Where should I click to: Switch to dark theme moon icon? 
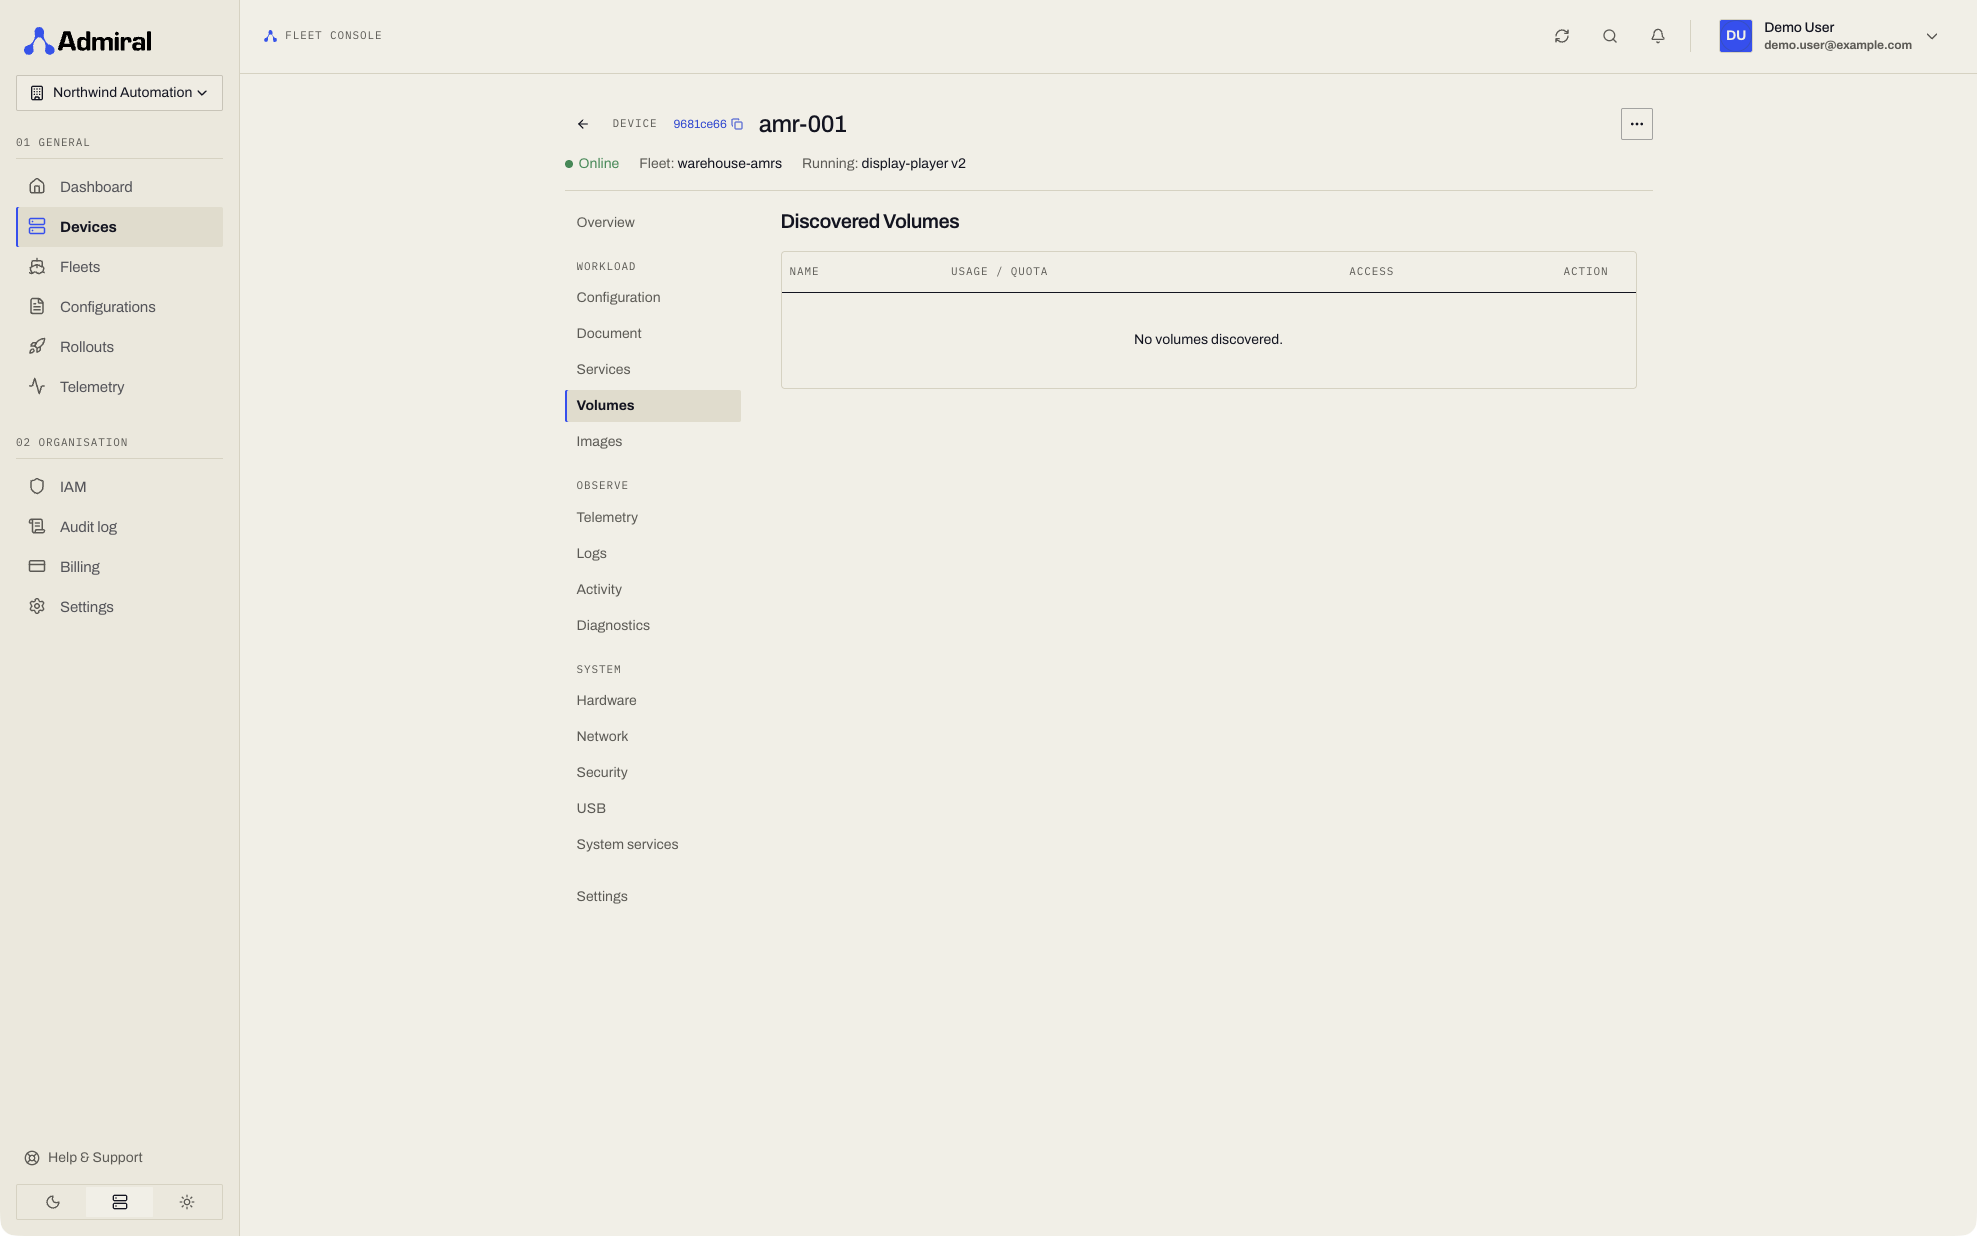pos(52,1202)
